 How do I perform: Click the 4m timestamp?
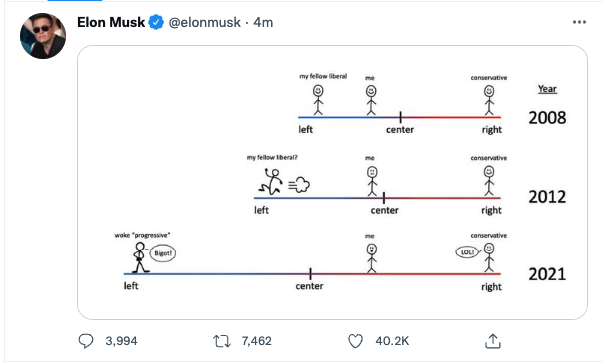(x=263, y=22)
